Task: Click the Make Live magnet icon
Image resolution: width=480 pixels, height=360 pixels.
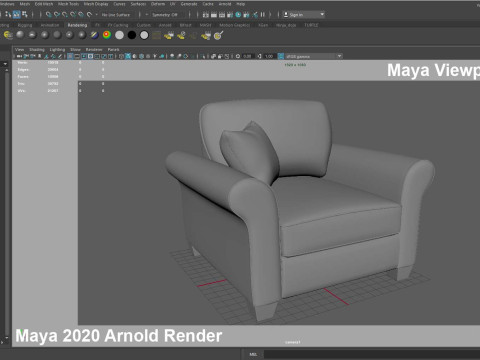Action: (x=89, y=15)
